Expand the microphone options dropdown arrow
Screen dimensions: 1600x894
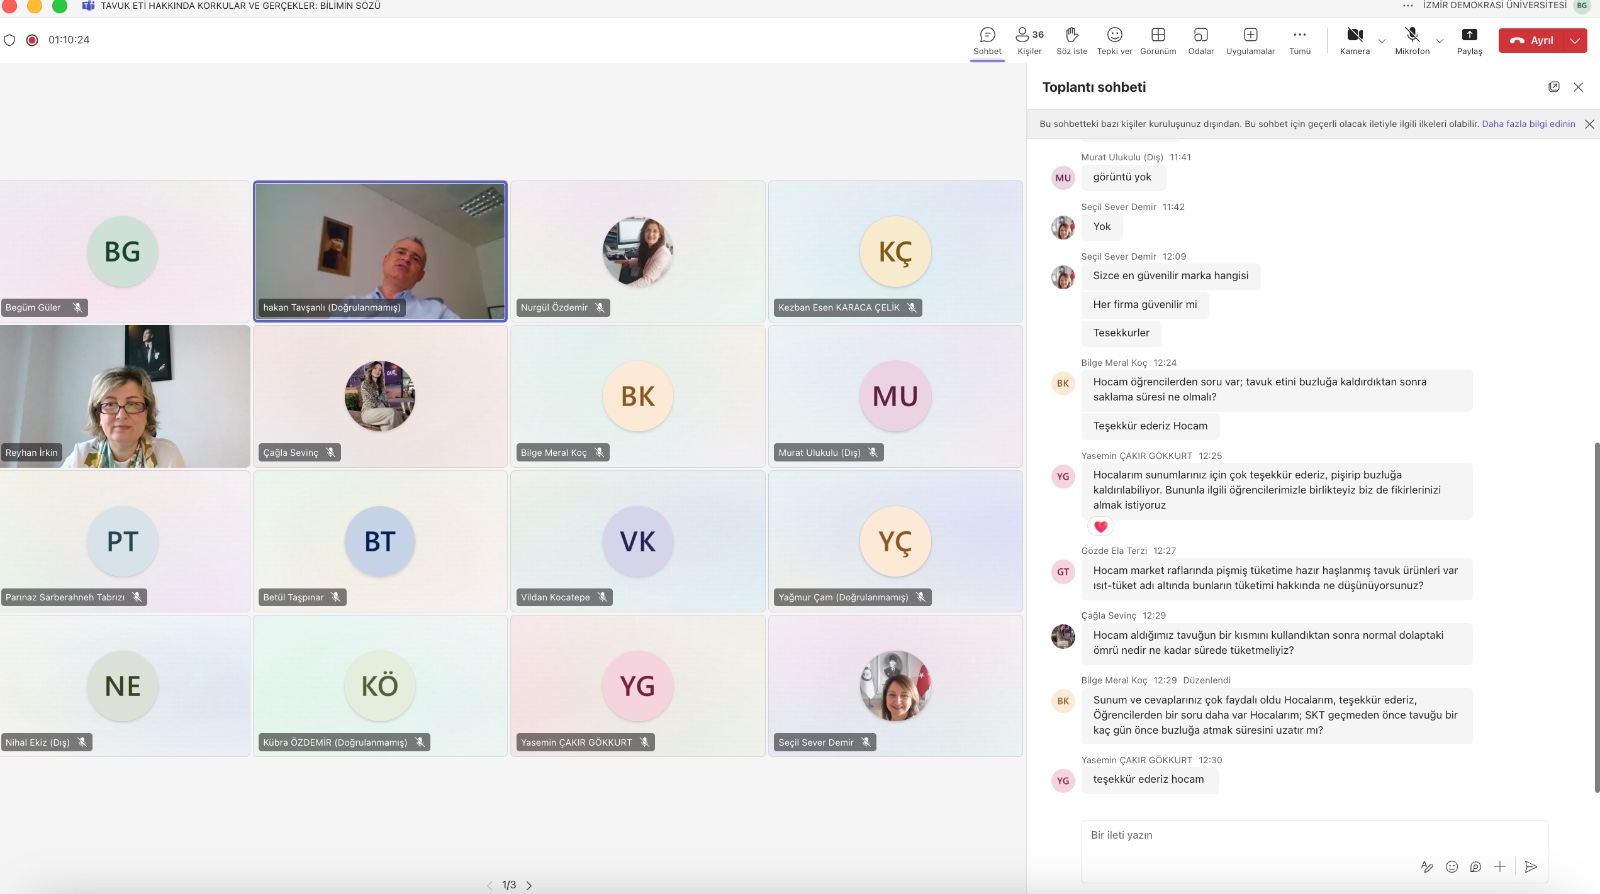coord(1440,41)
